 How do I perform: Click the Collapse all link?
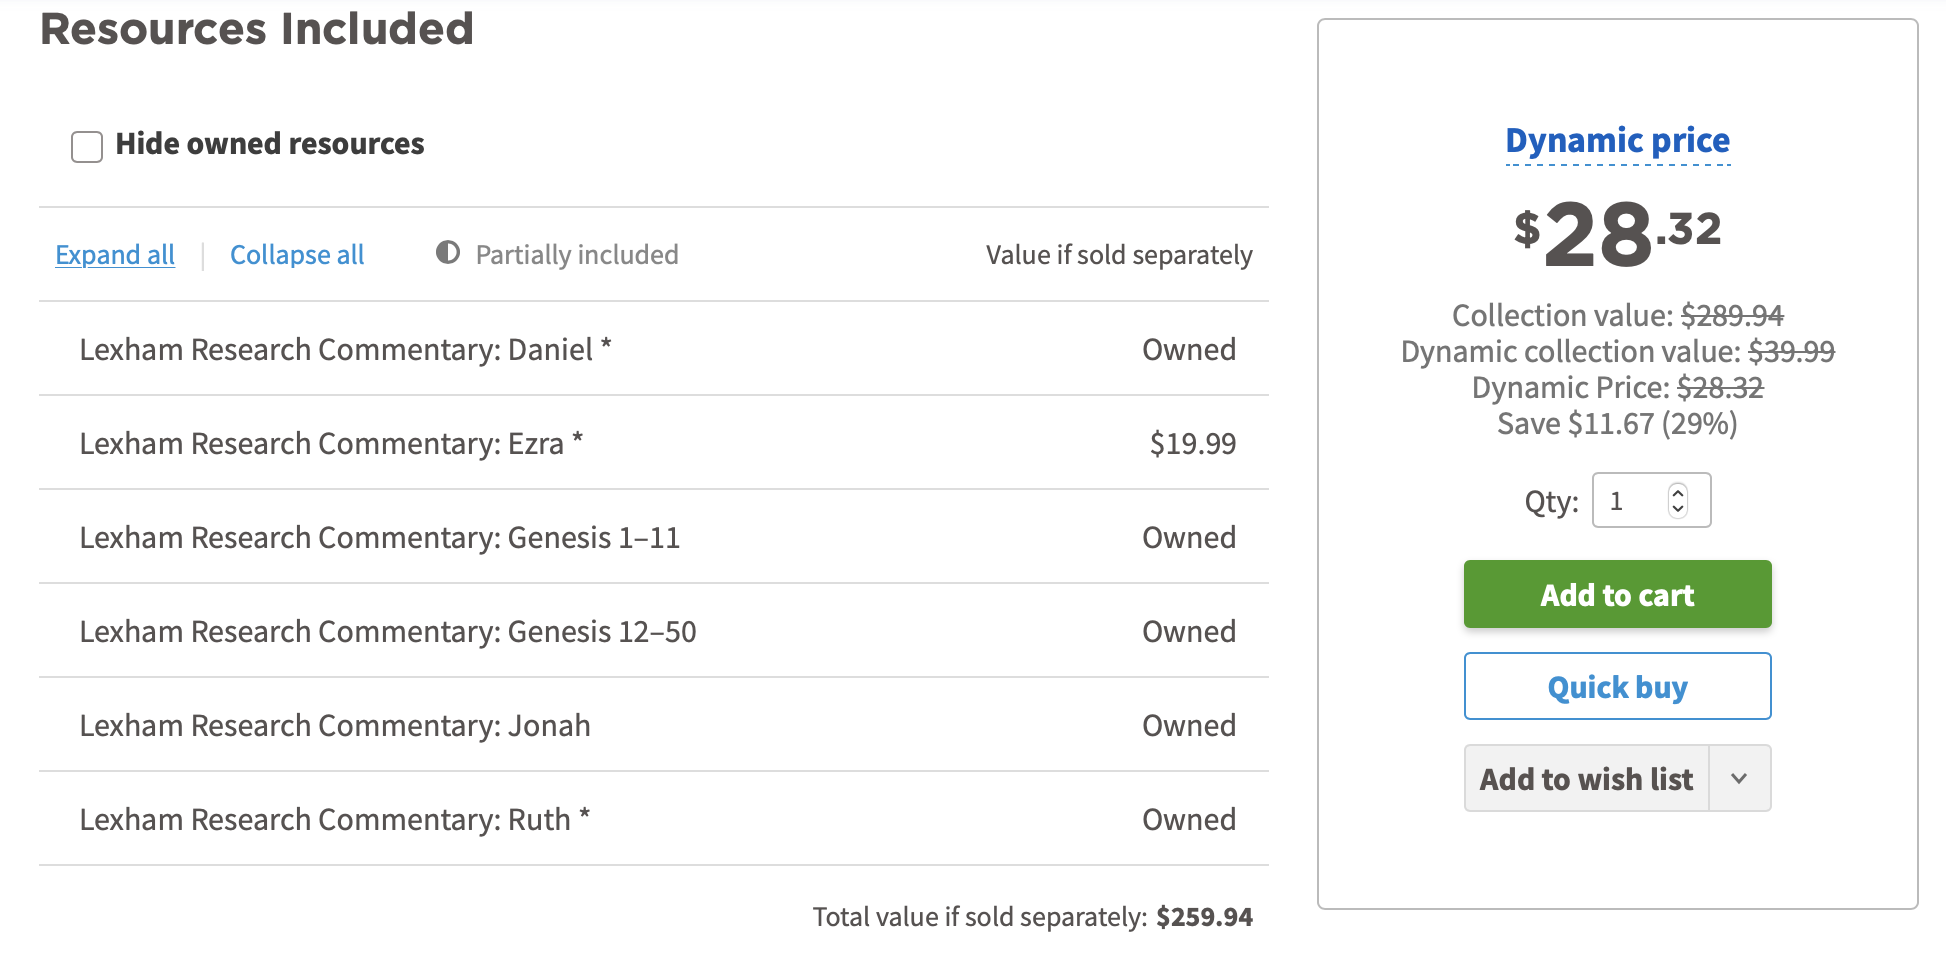tap(297, 255)
